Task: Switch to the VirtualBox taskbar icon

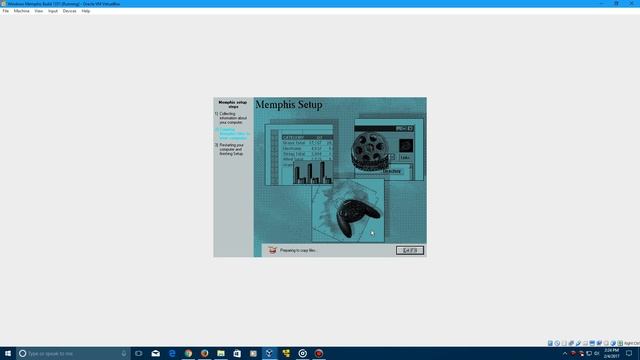Action: [269, 353]
